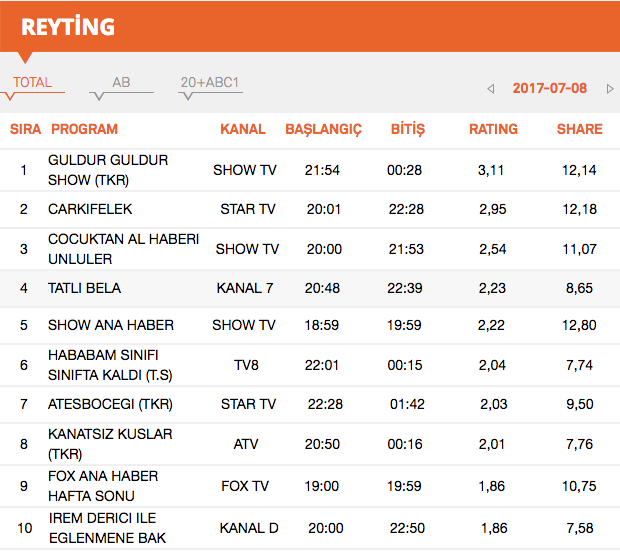Sort by the SHARE column header

[579, 129]
